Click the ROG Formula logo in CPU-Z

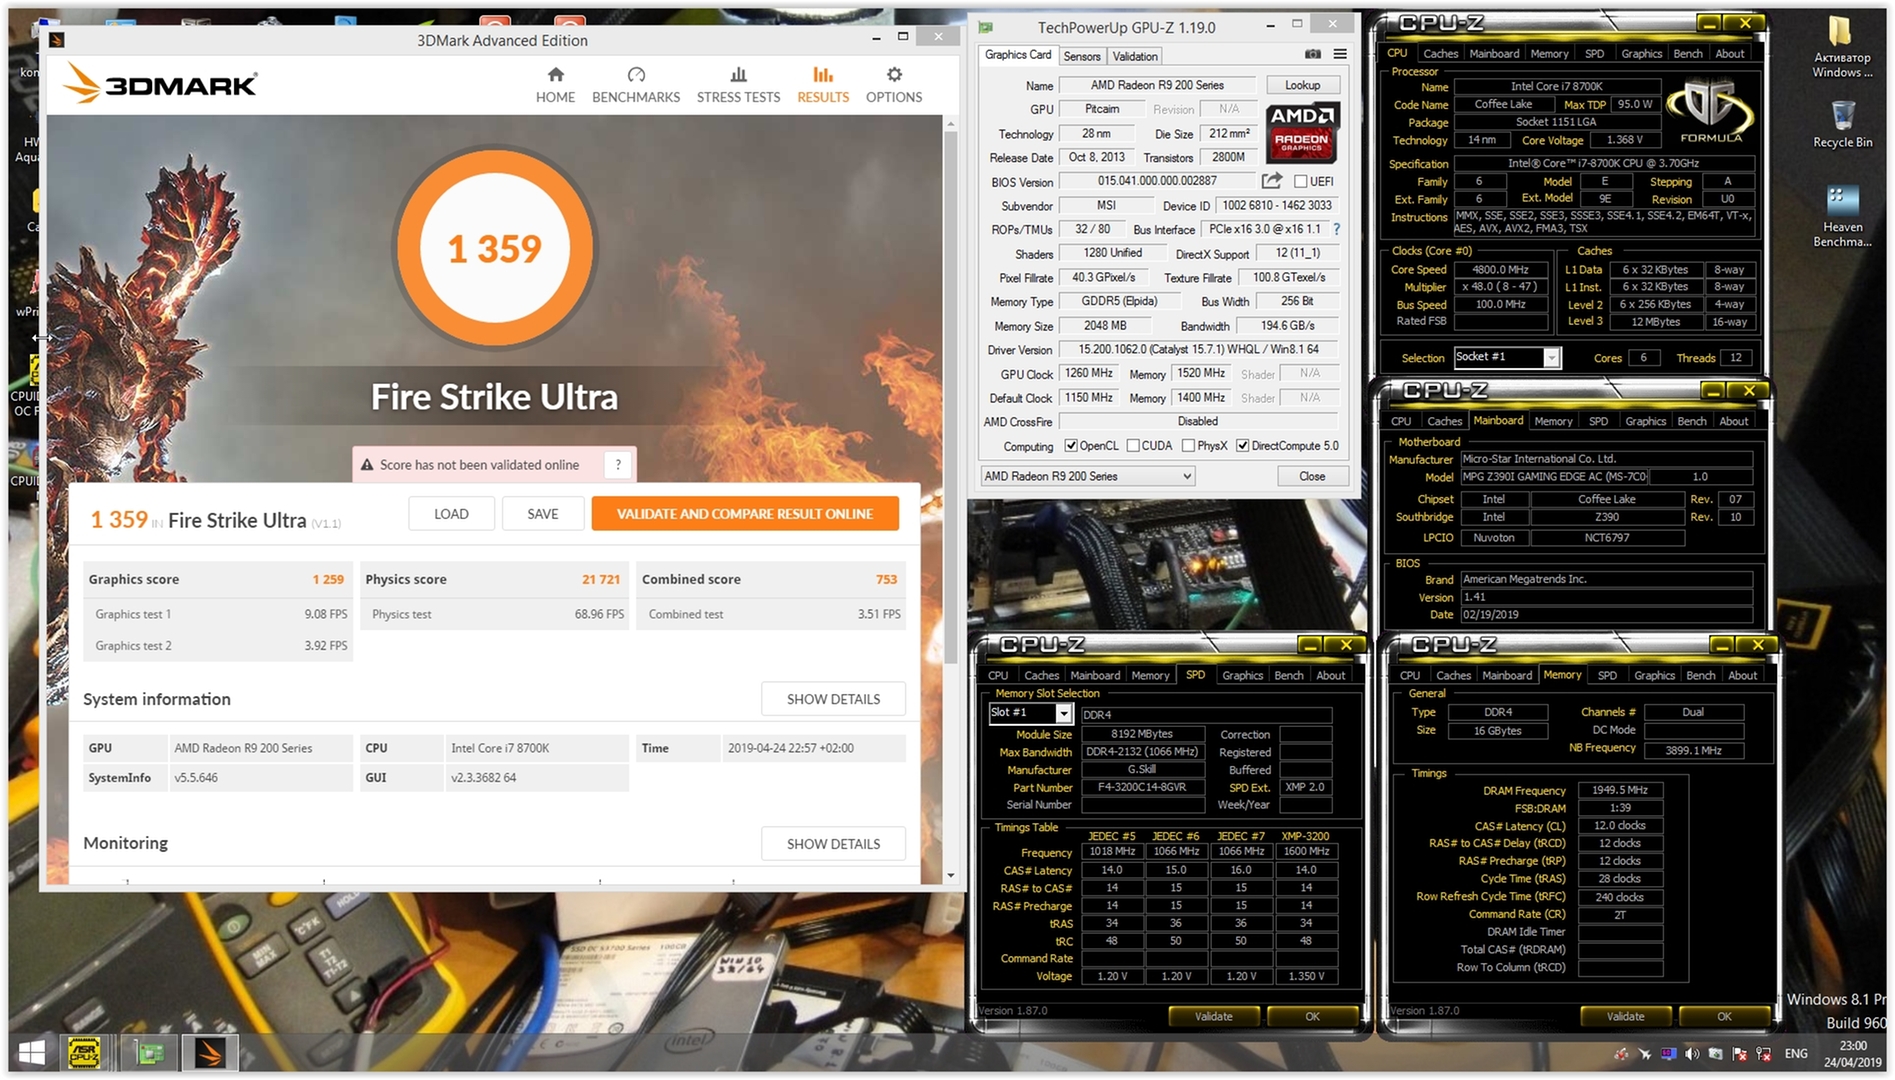1712,112
